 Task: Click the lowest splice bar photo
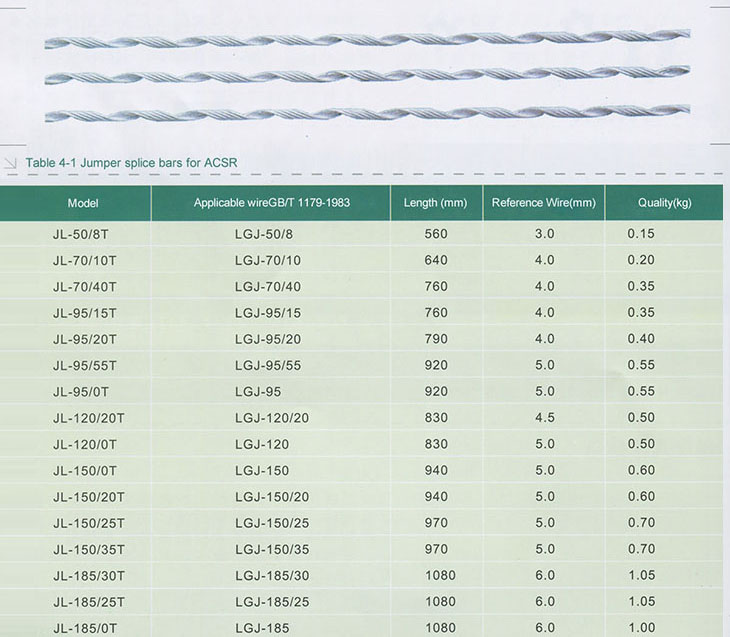tap(367, 113)
